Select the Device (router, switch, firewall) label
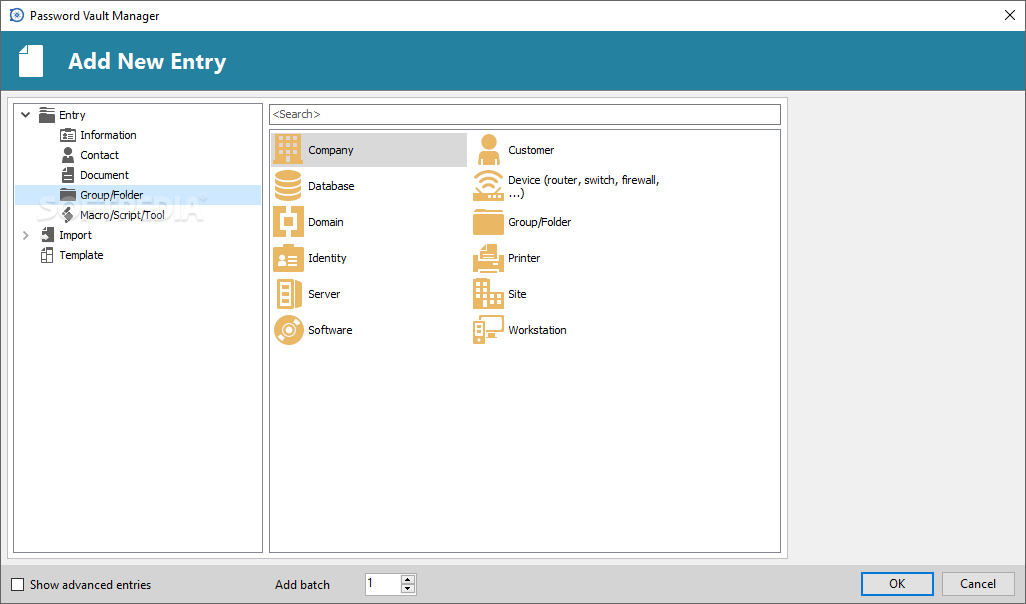Viewport: 1026px width, 604px height. pyautogui.click(x=584, y=187)
